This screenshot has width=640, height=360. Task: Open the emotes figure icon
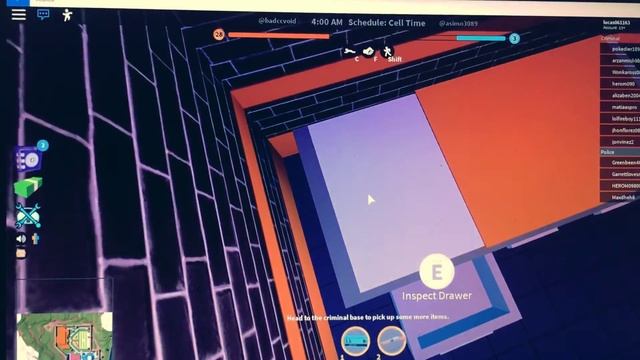click(67, 15)
